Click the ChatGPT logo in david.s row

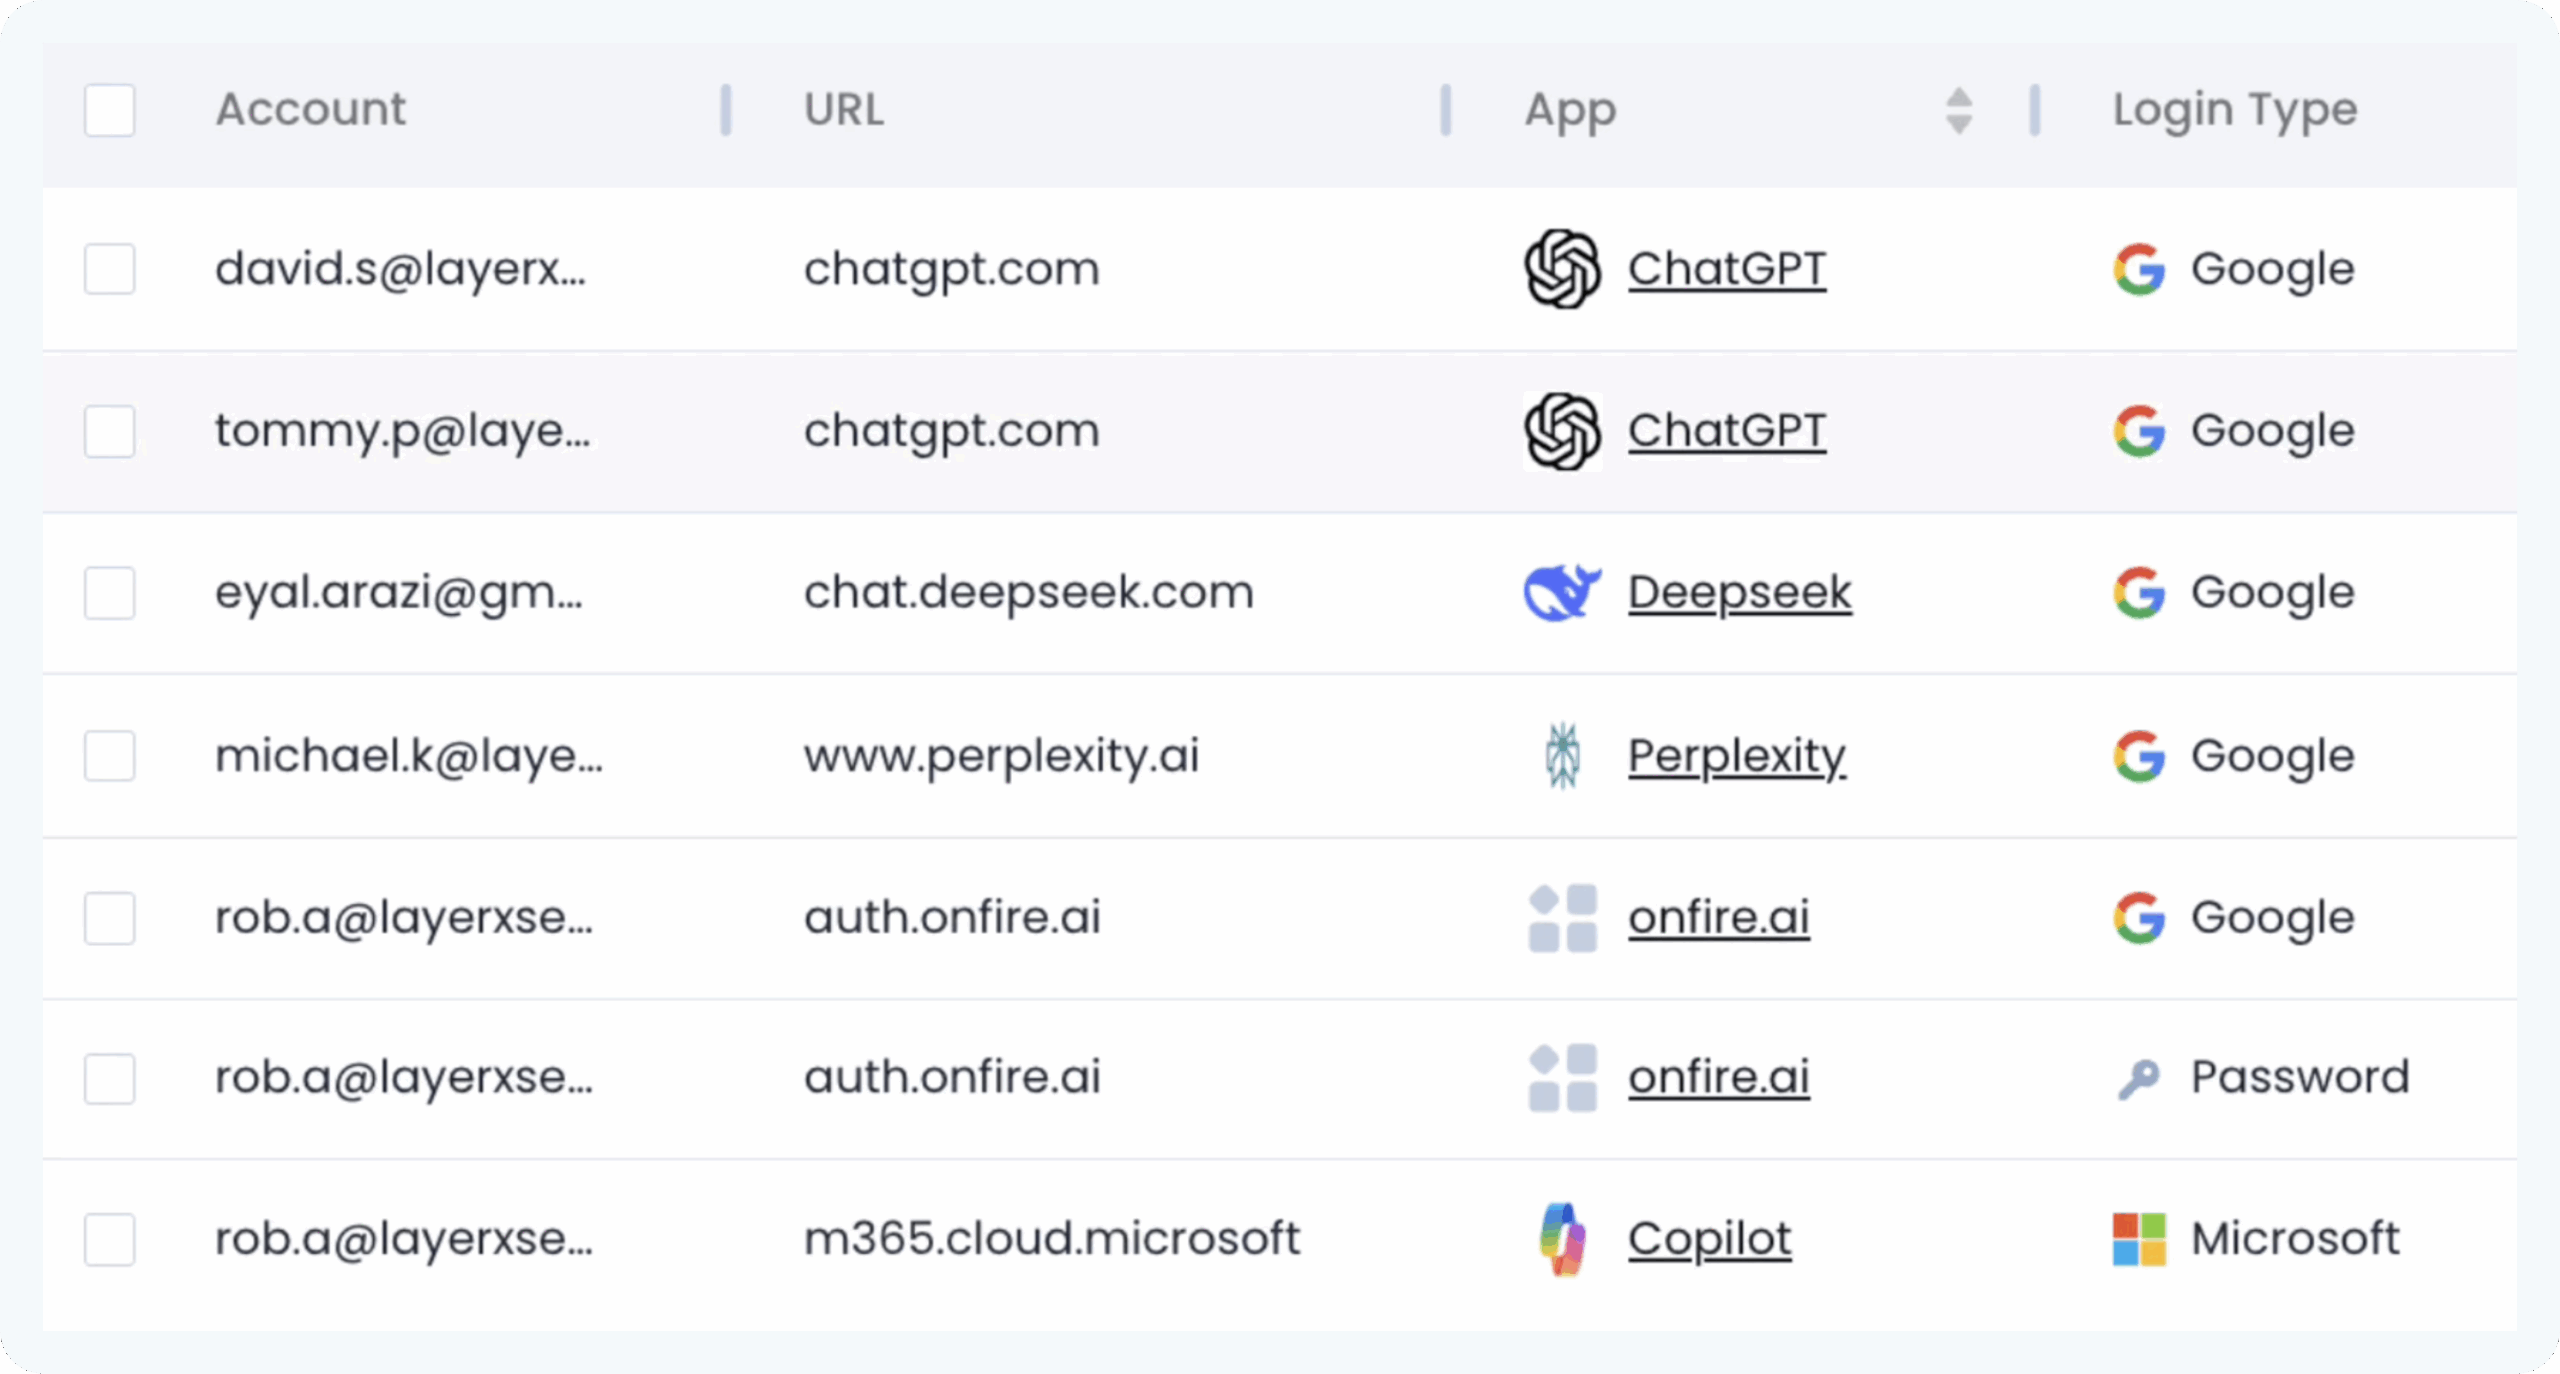[x=1562, y=269]
